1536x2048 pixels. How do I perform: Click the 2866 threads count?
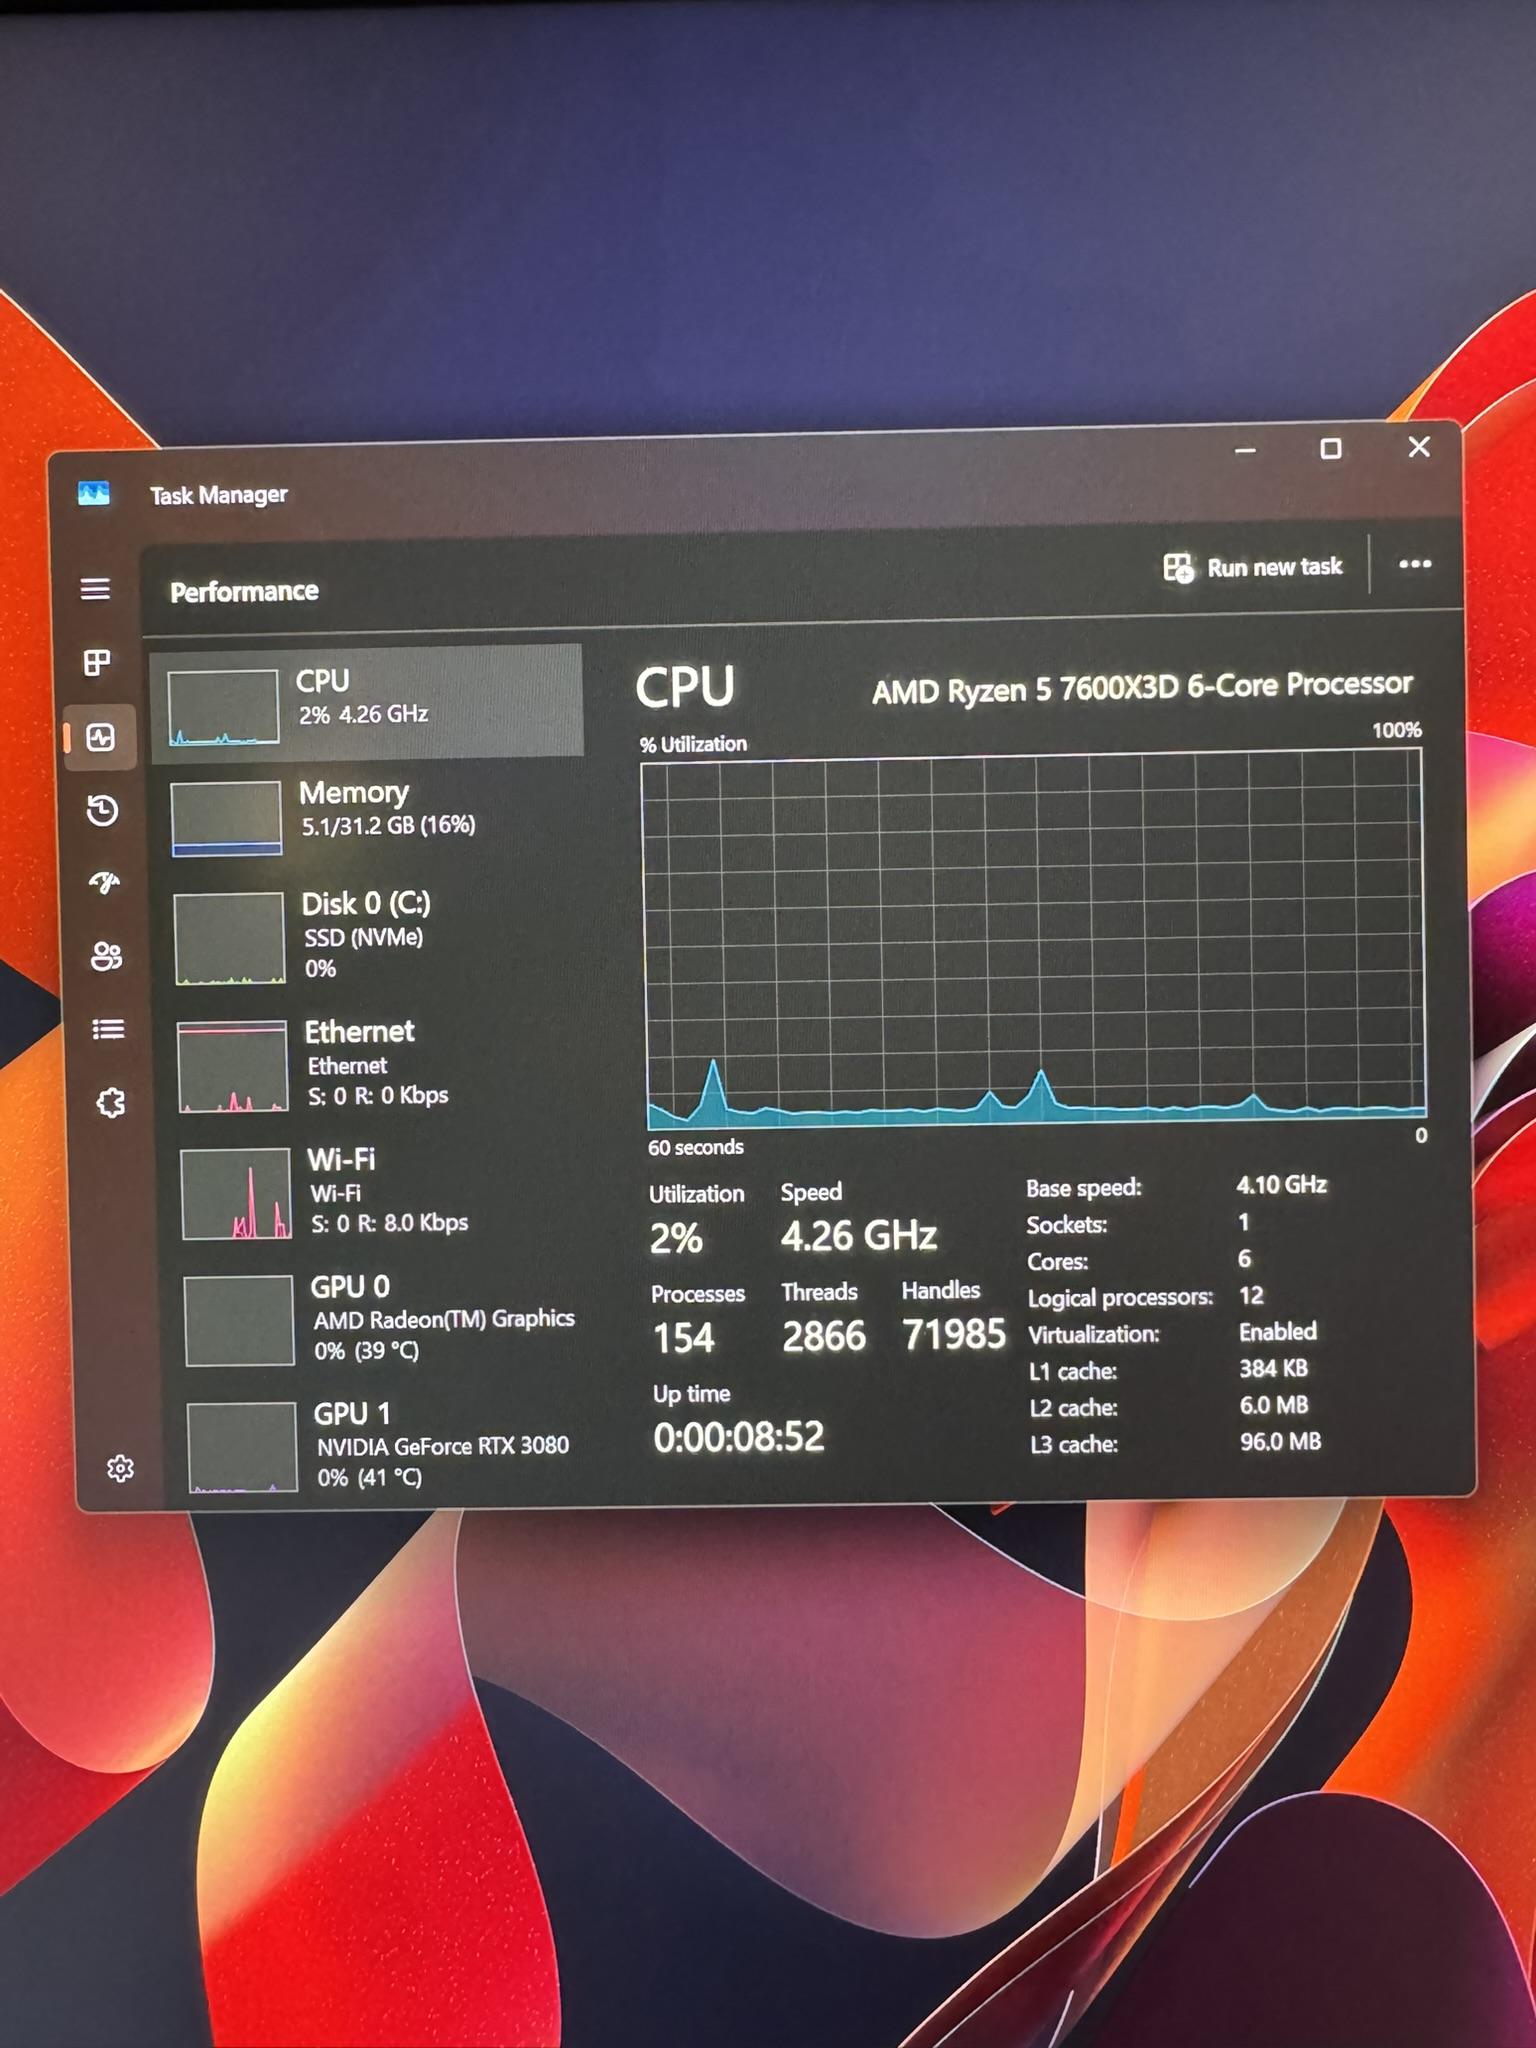coord(824,1336)
